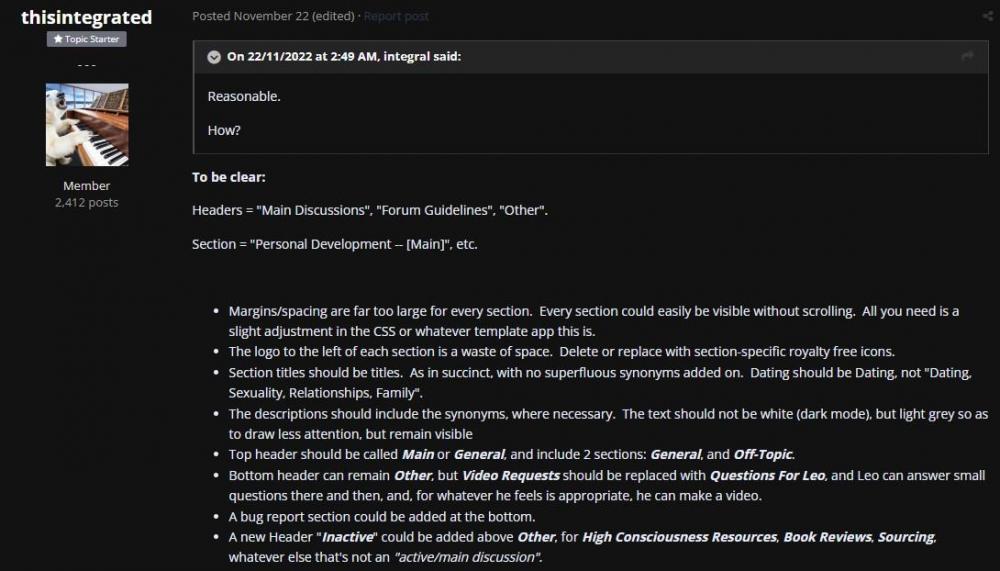Click the rank dashes below Topic Starter

[x=87, y=62]
